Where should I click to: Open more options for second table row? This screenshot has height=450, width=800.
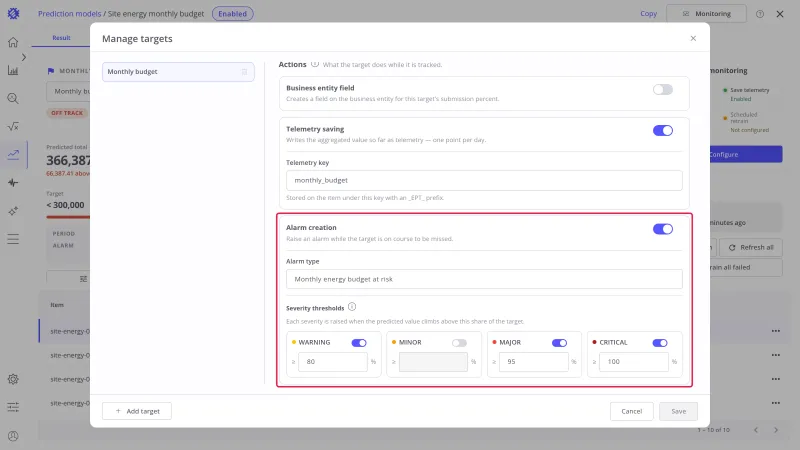click(x=776, y=355)
